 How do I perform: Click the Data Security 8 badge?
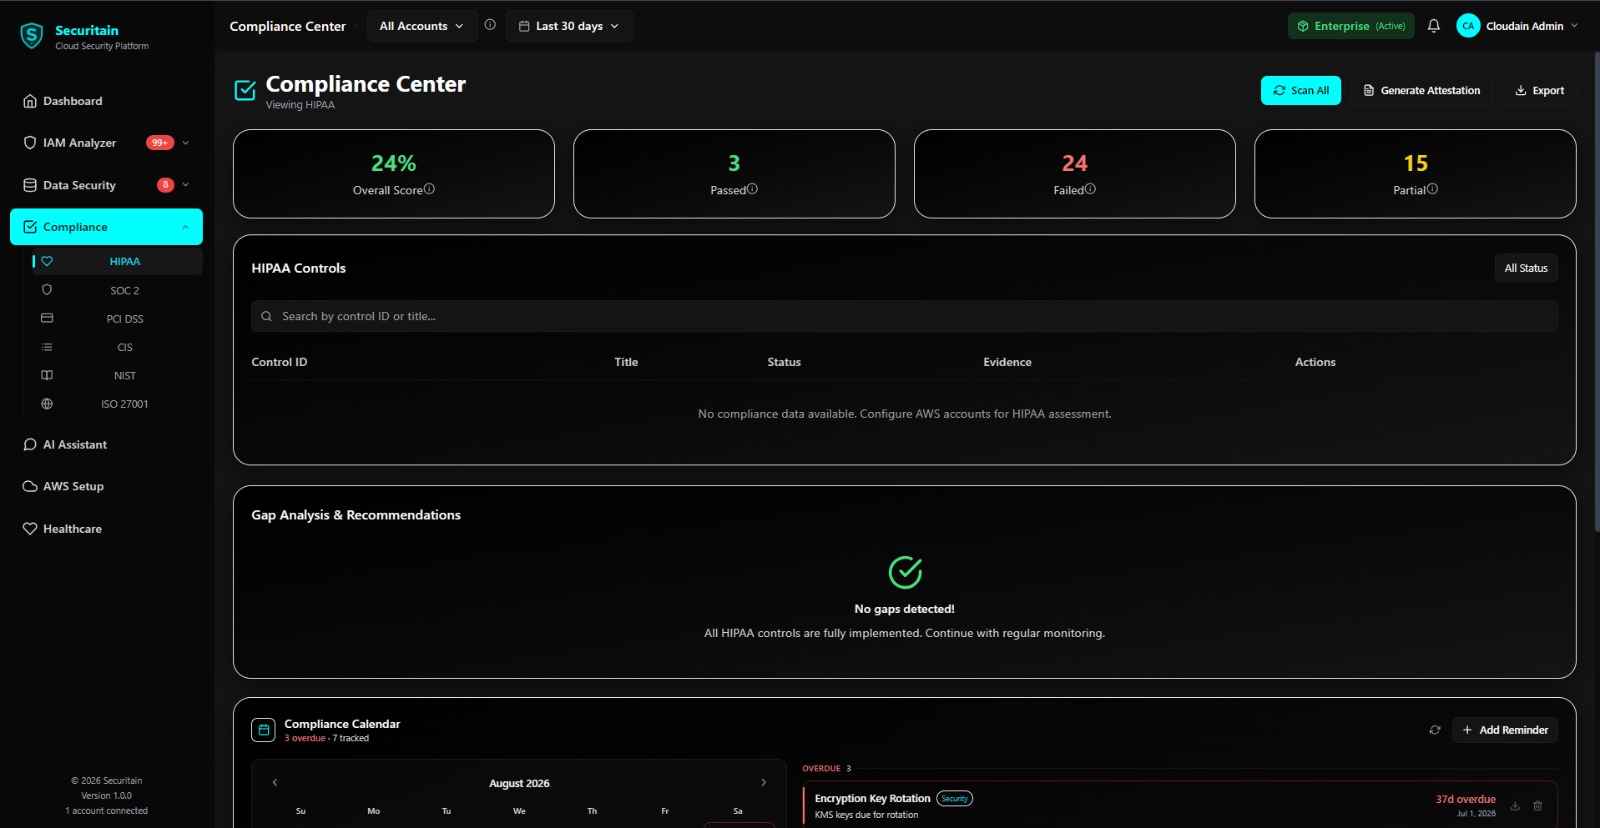pos(166,185)
